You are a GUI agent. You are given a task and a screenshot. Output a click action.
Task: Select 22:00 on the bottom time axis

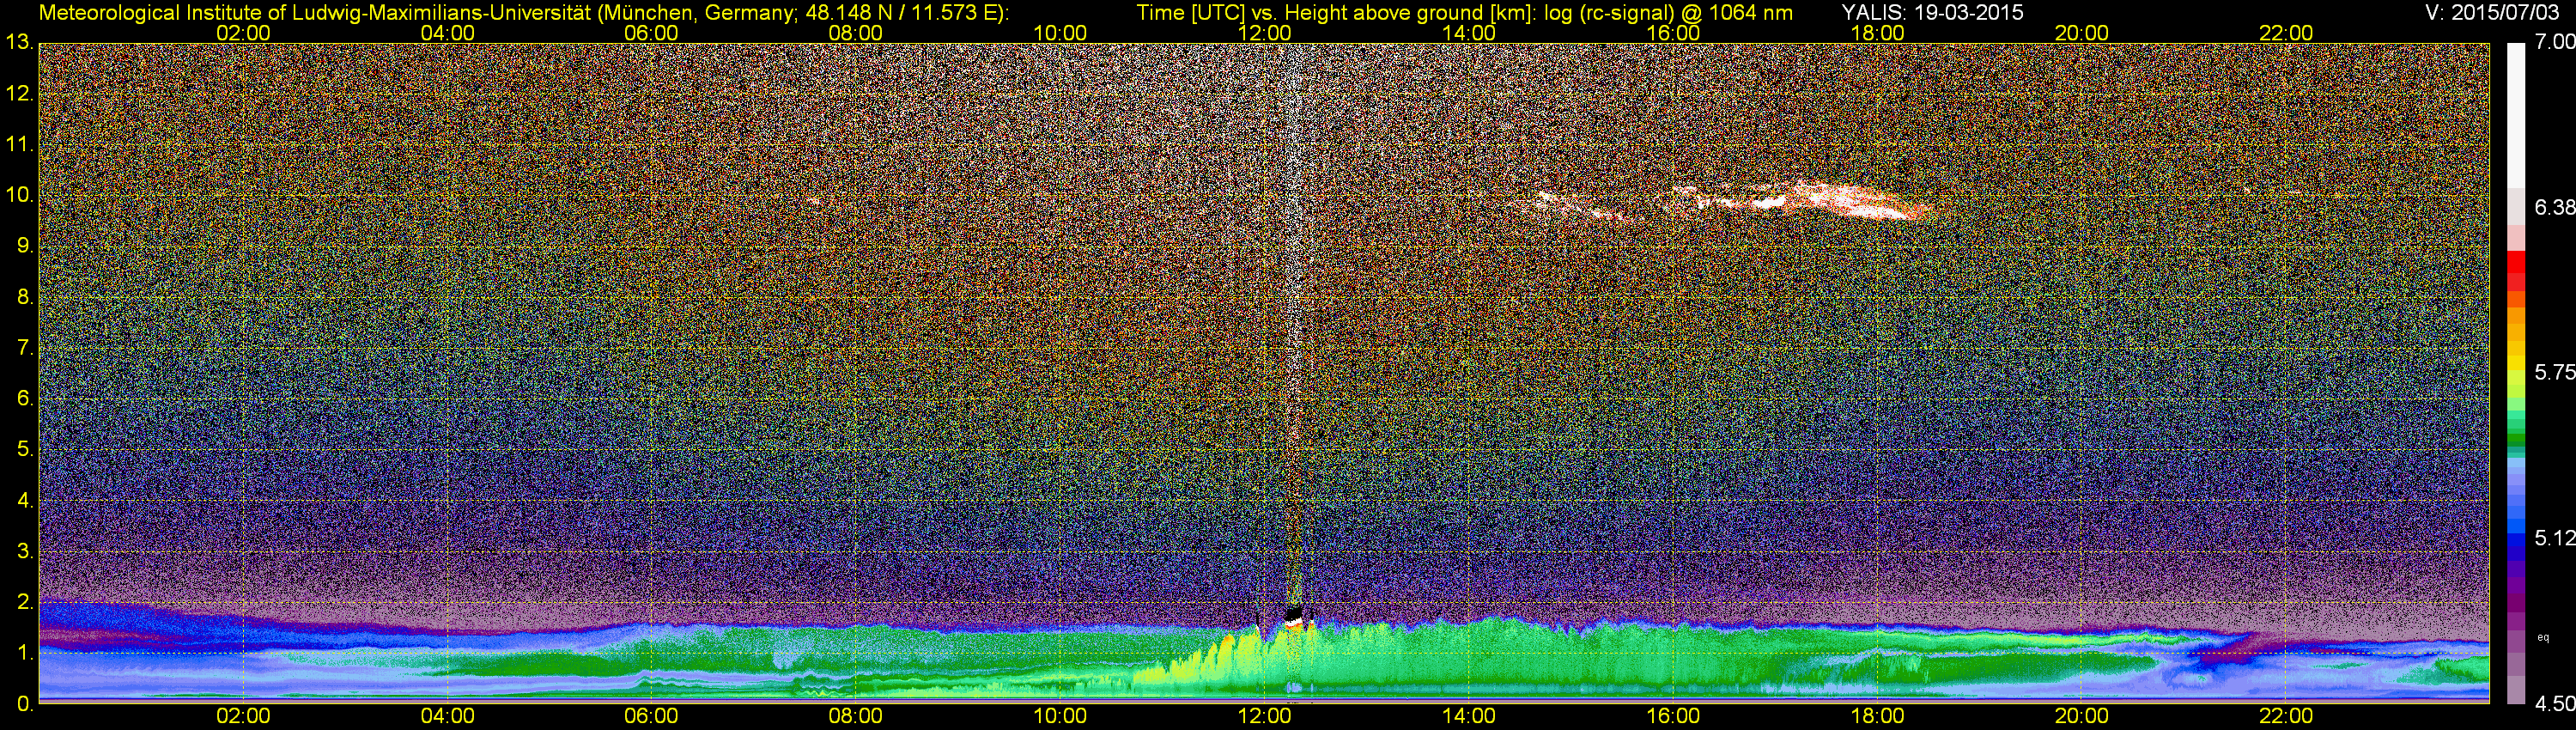[2286, 716]
